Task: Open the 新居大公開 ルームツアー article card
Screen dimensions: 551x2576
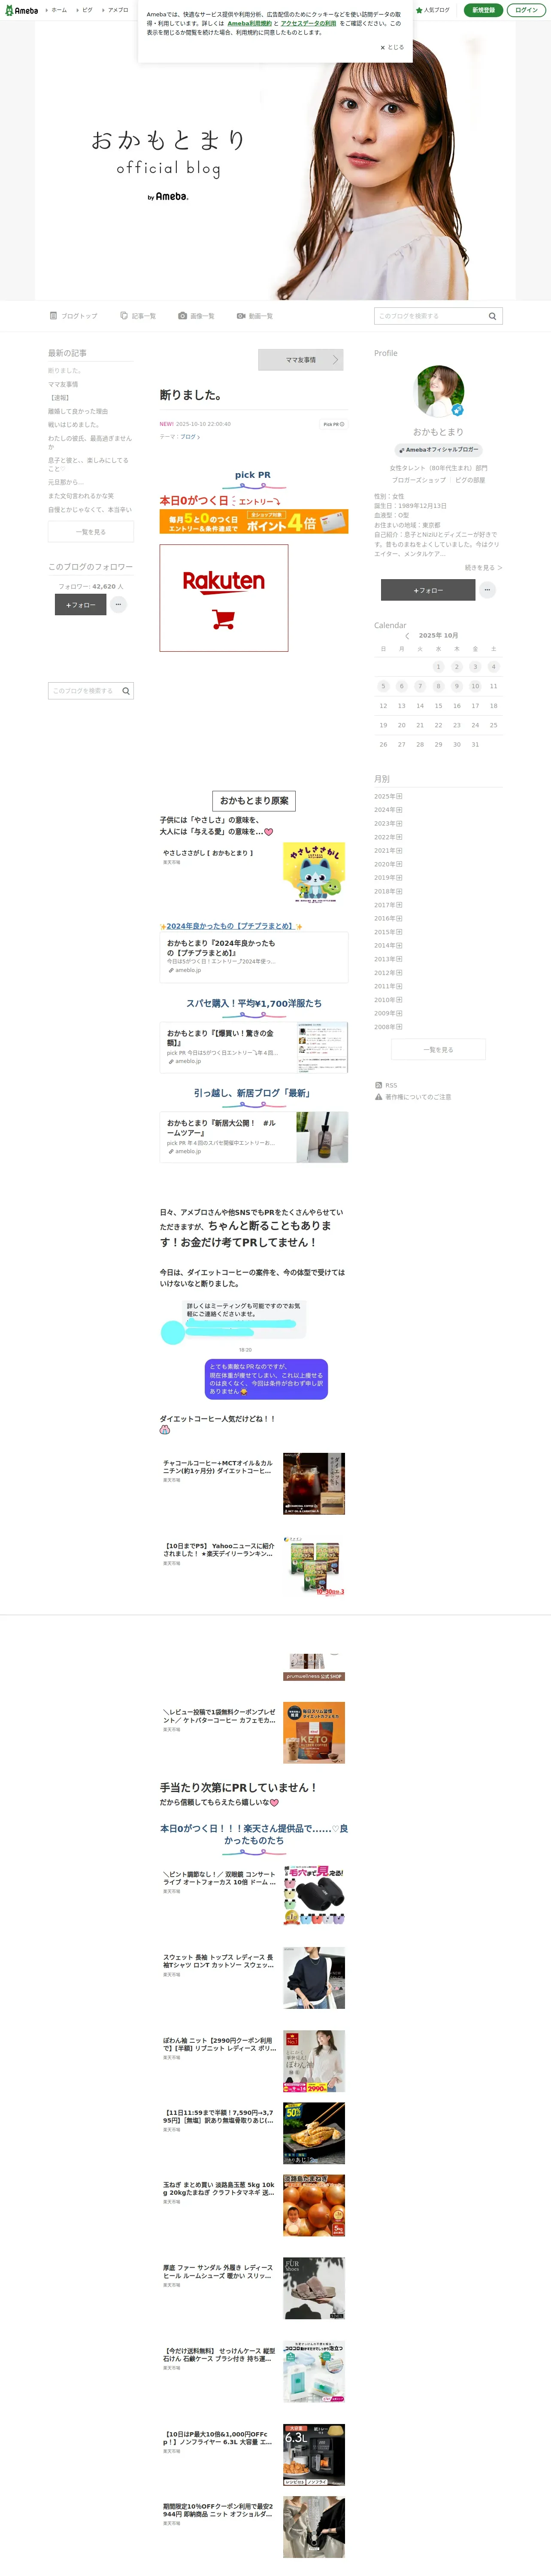Action: pyautogui.click(x=254, y=1137)
